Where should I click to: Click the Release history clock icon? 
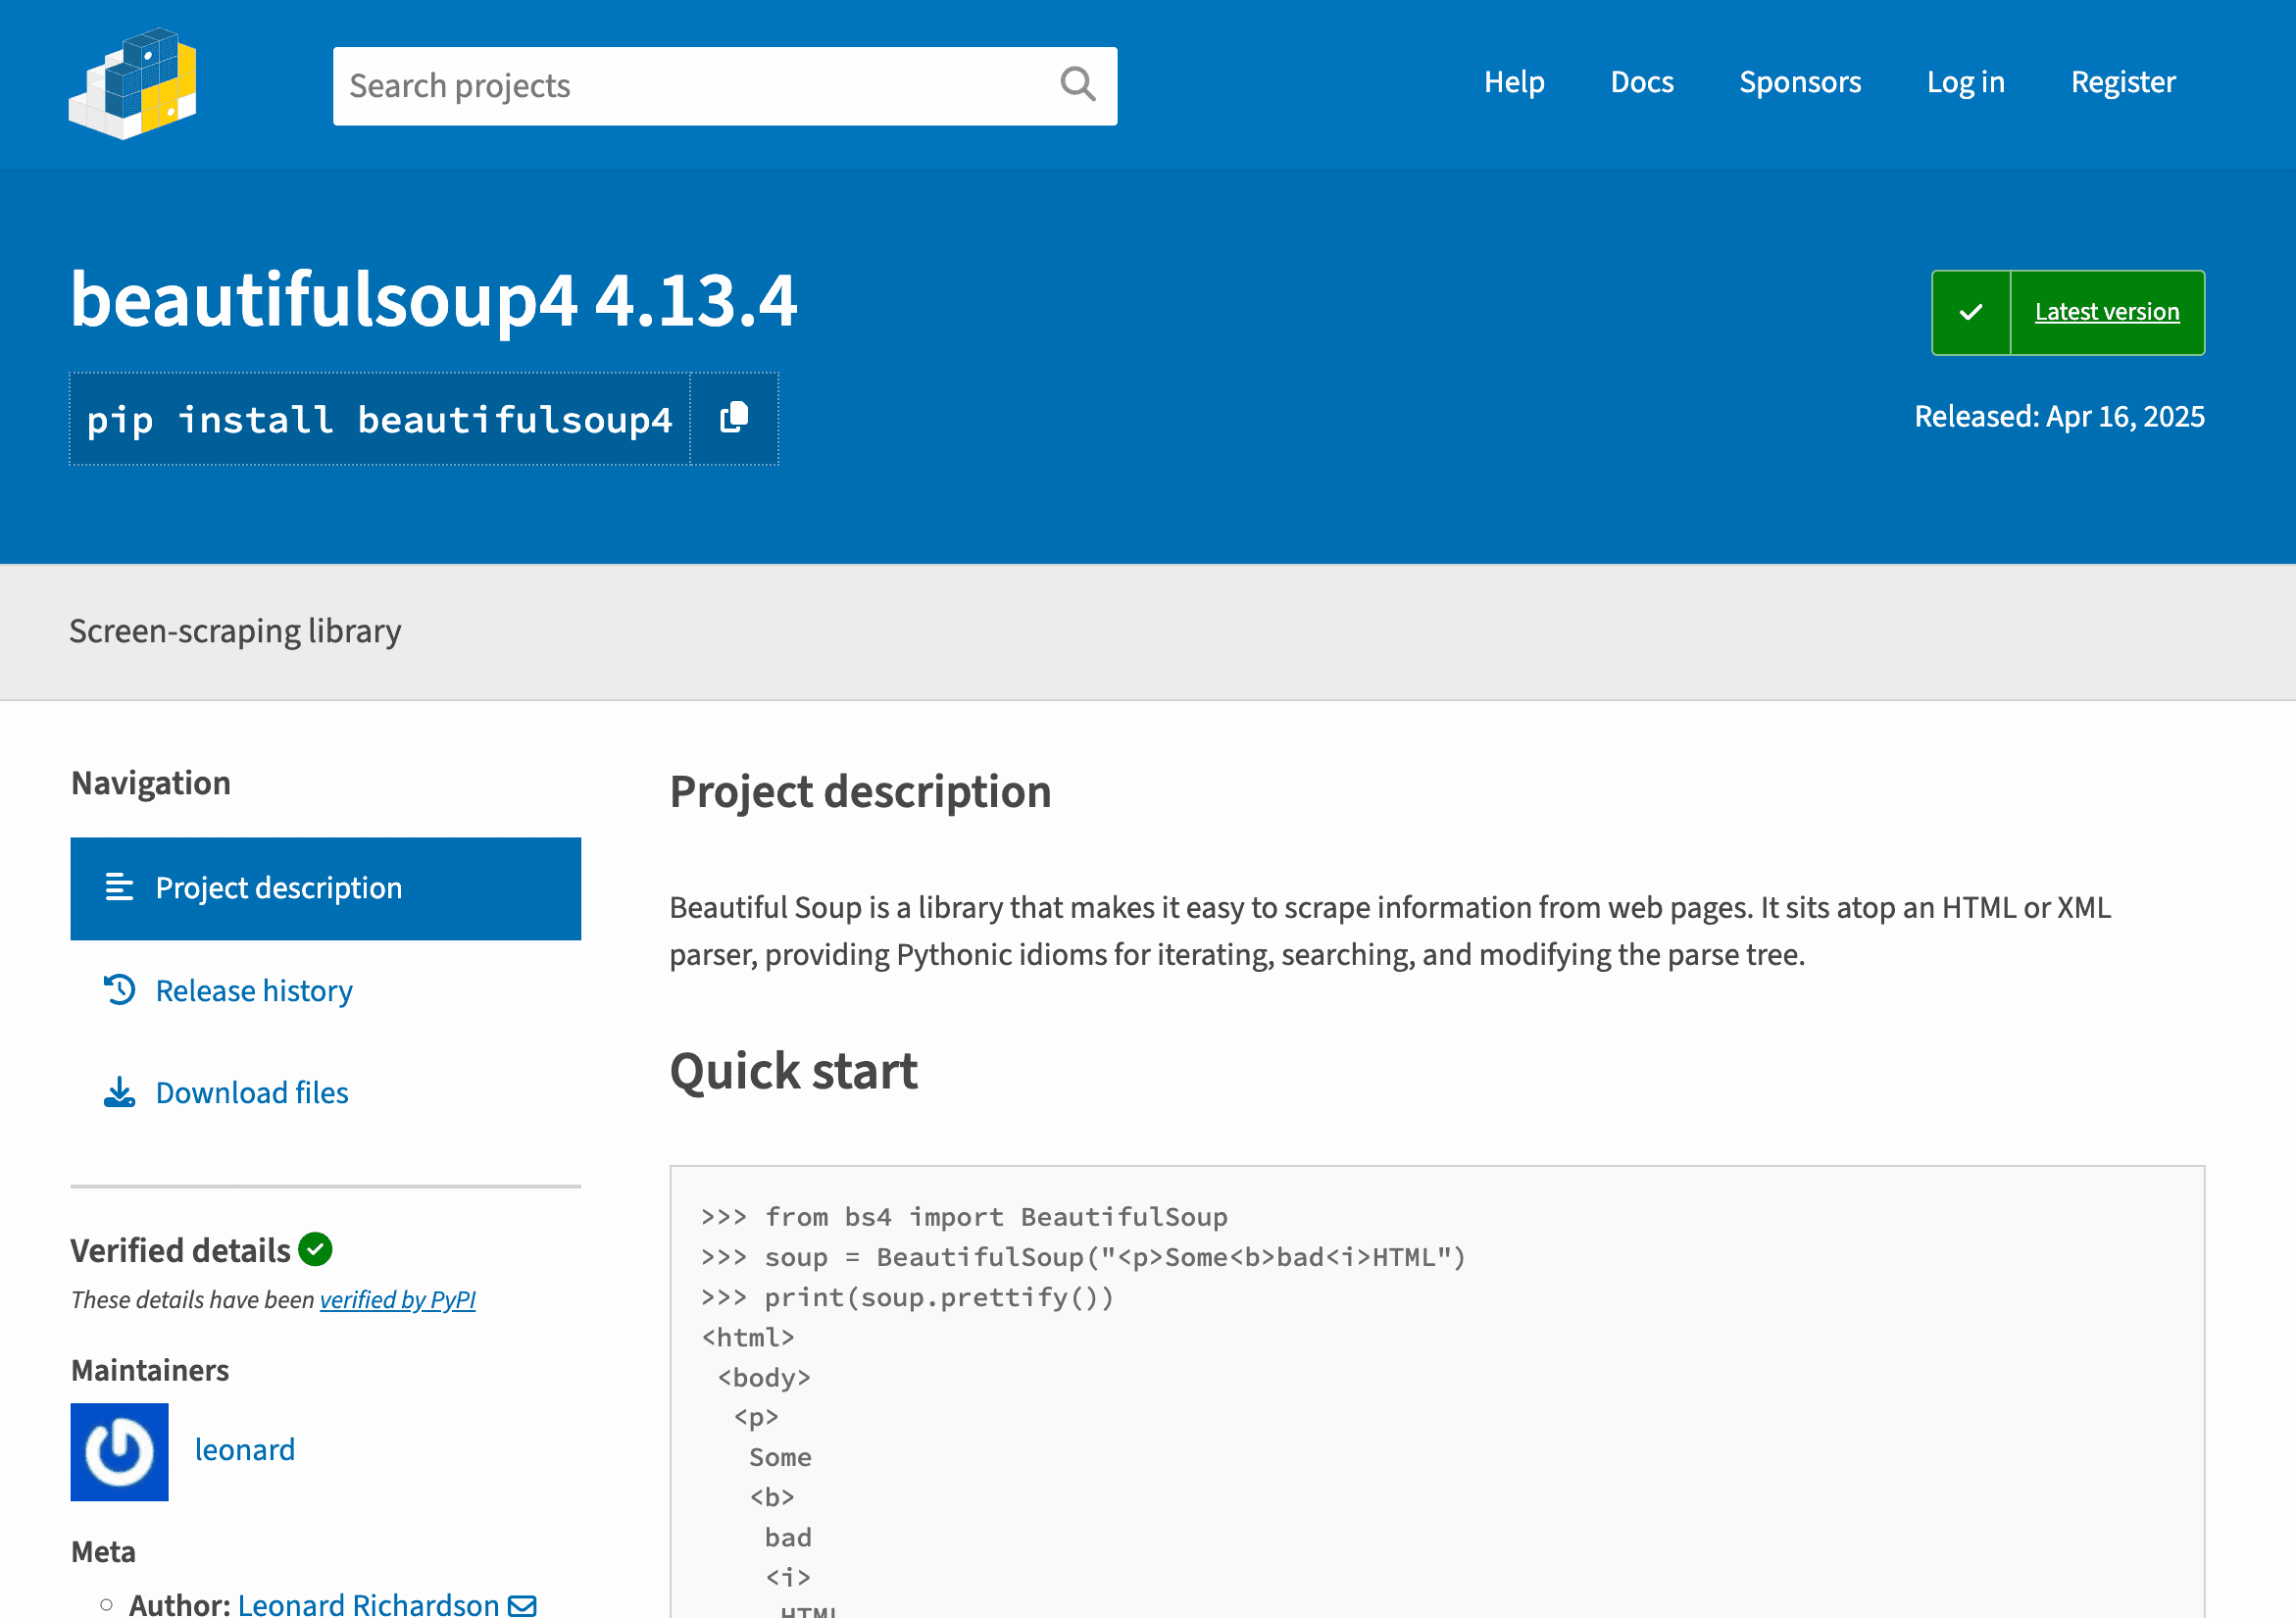point(119,990)
